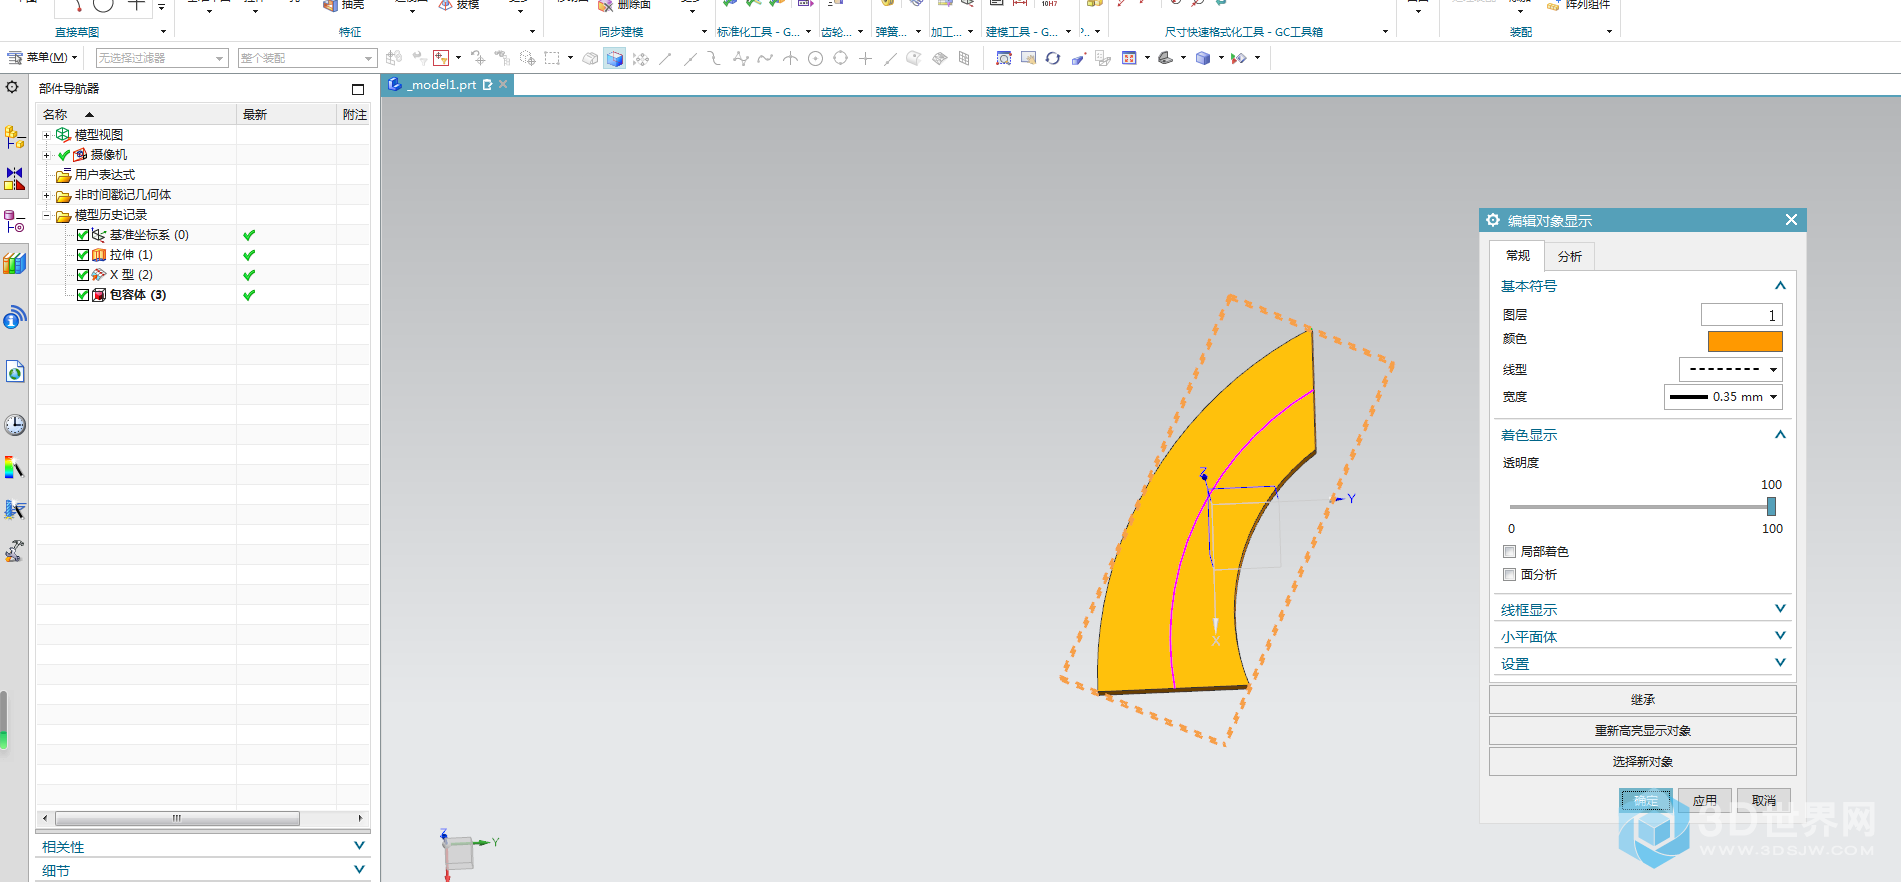Open the Web Browser sidebar icon
1901x882 pixels.
pos(14,372)
